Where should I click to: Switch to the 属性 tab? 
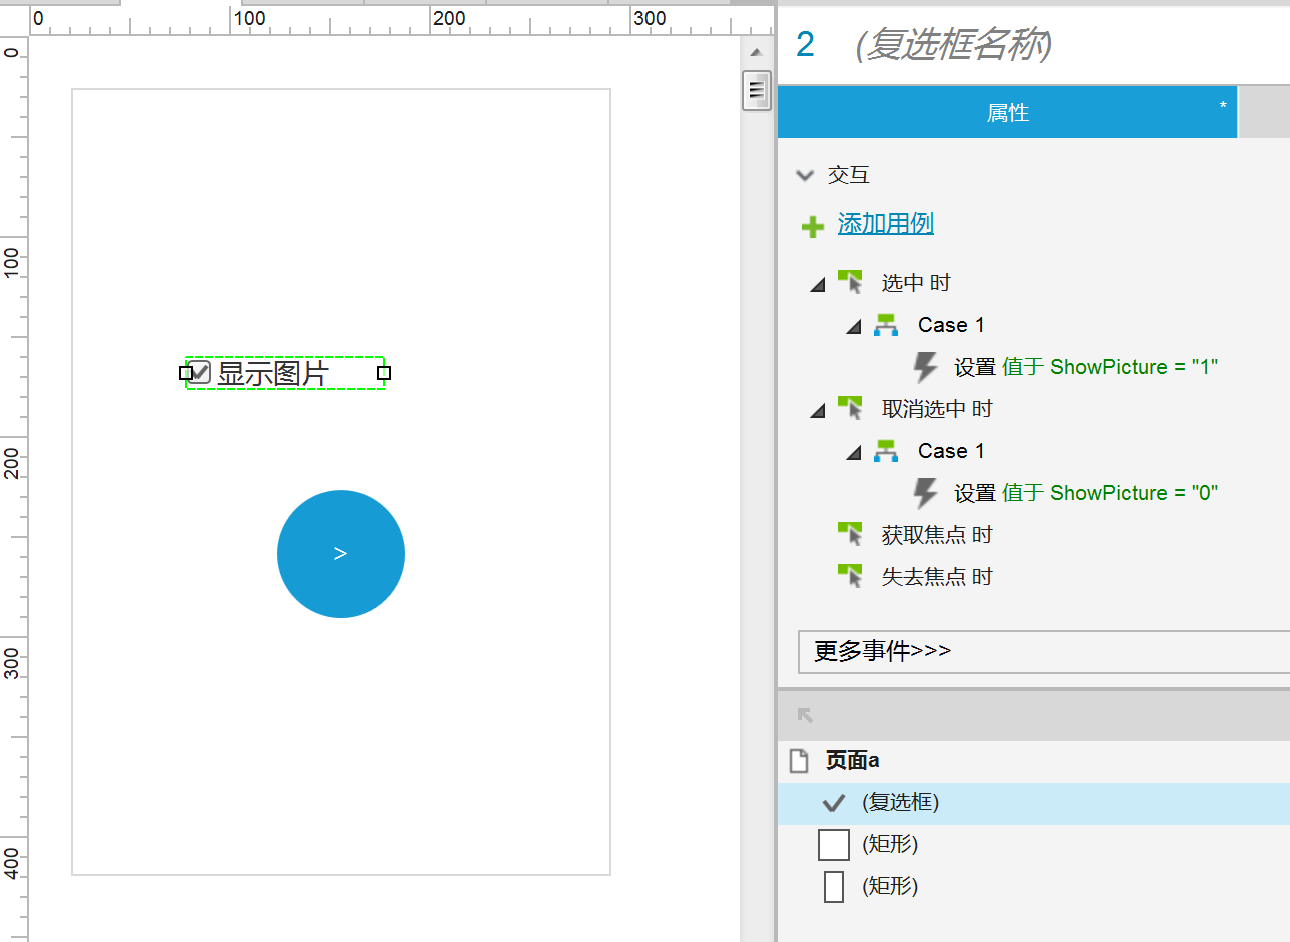pyautogui.click(x=1008, y=112)
